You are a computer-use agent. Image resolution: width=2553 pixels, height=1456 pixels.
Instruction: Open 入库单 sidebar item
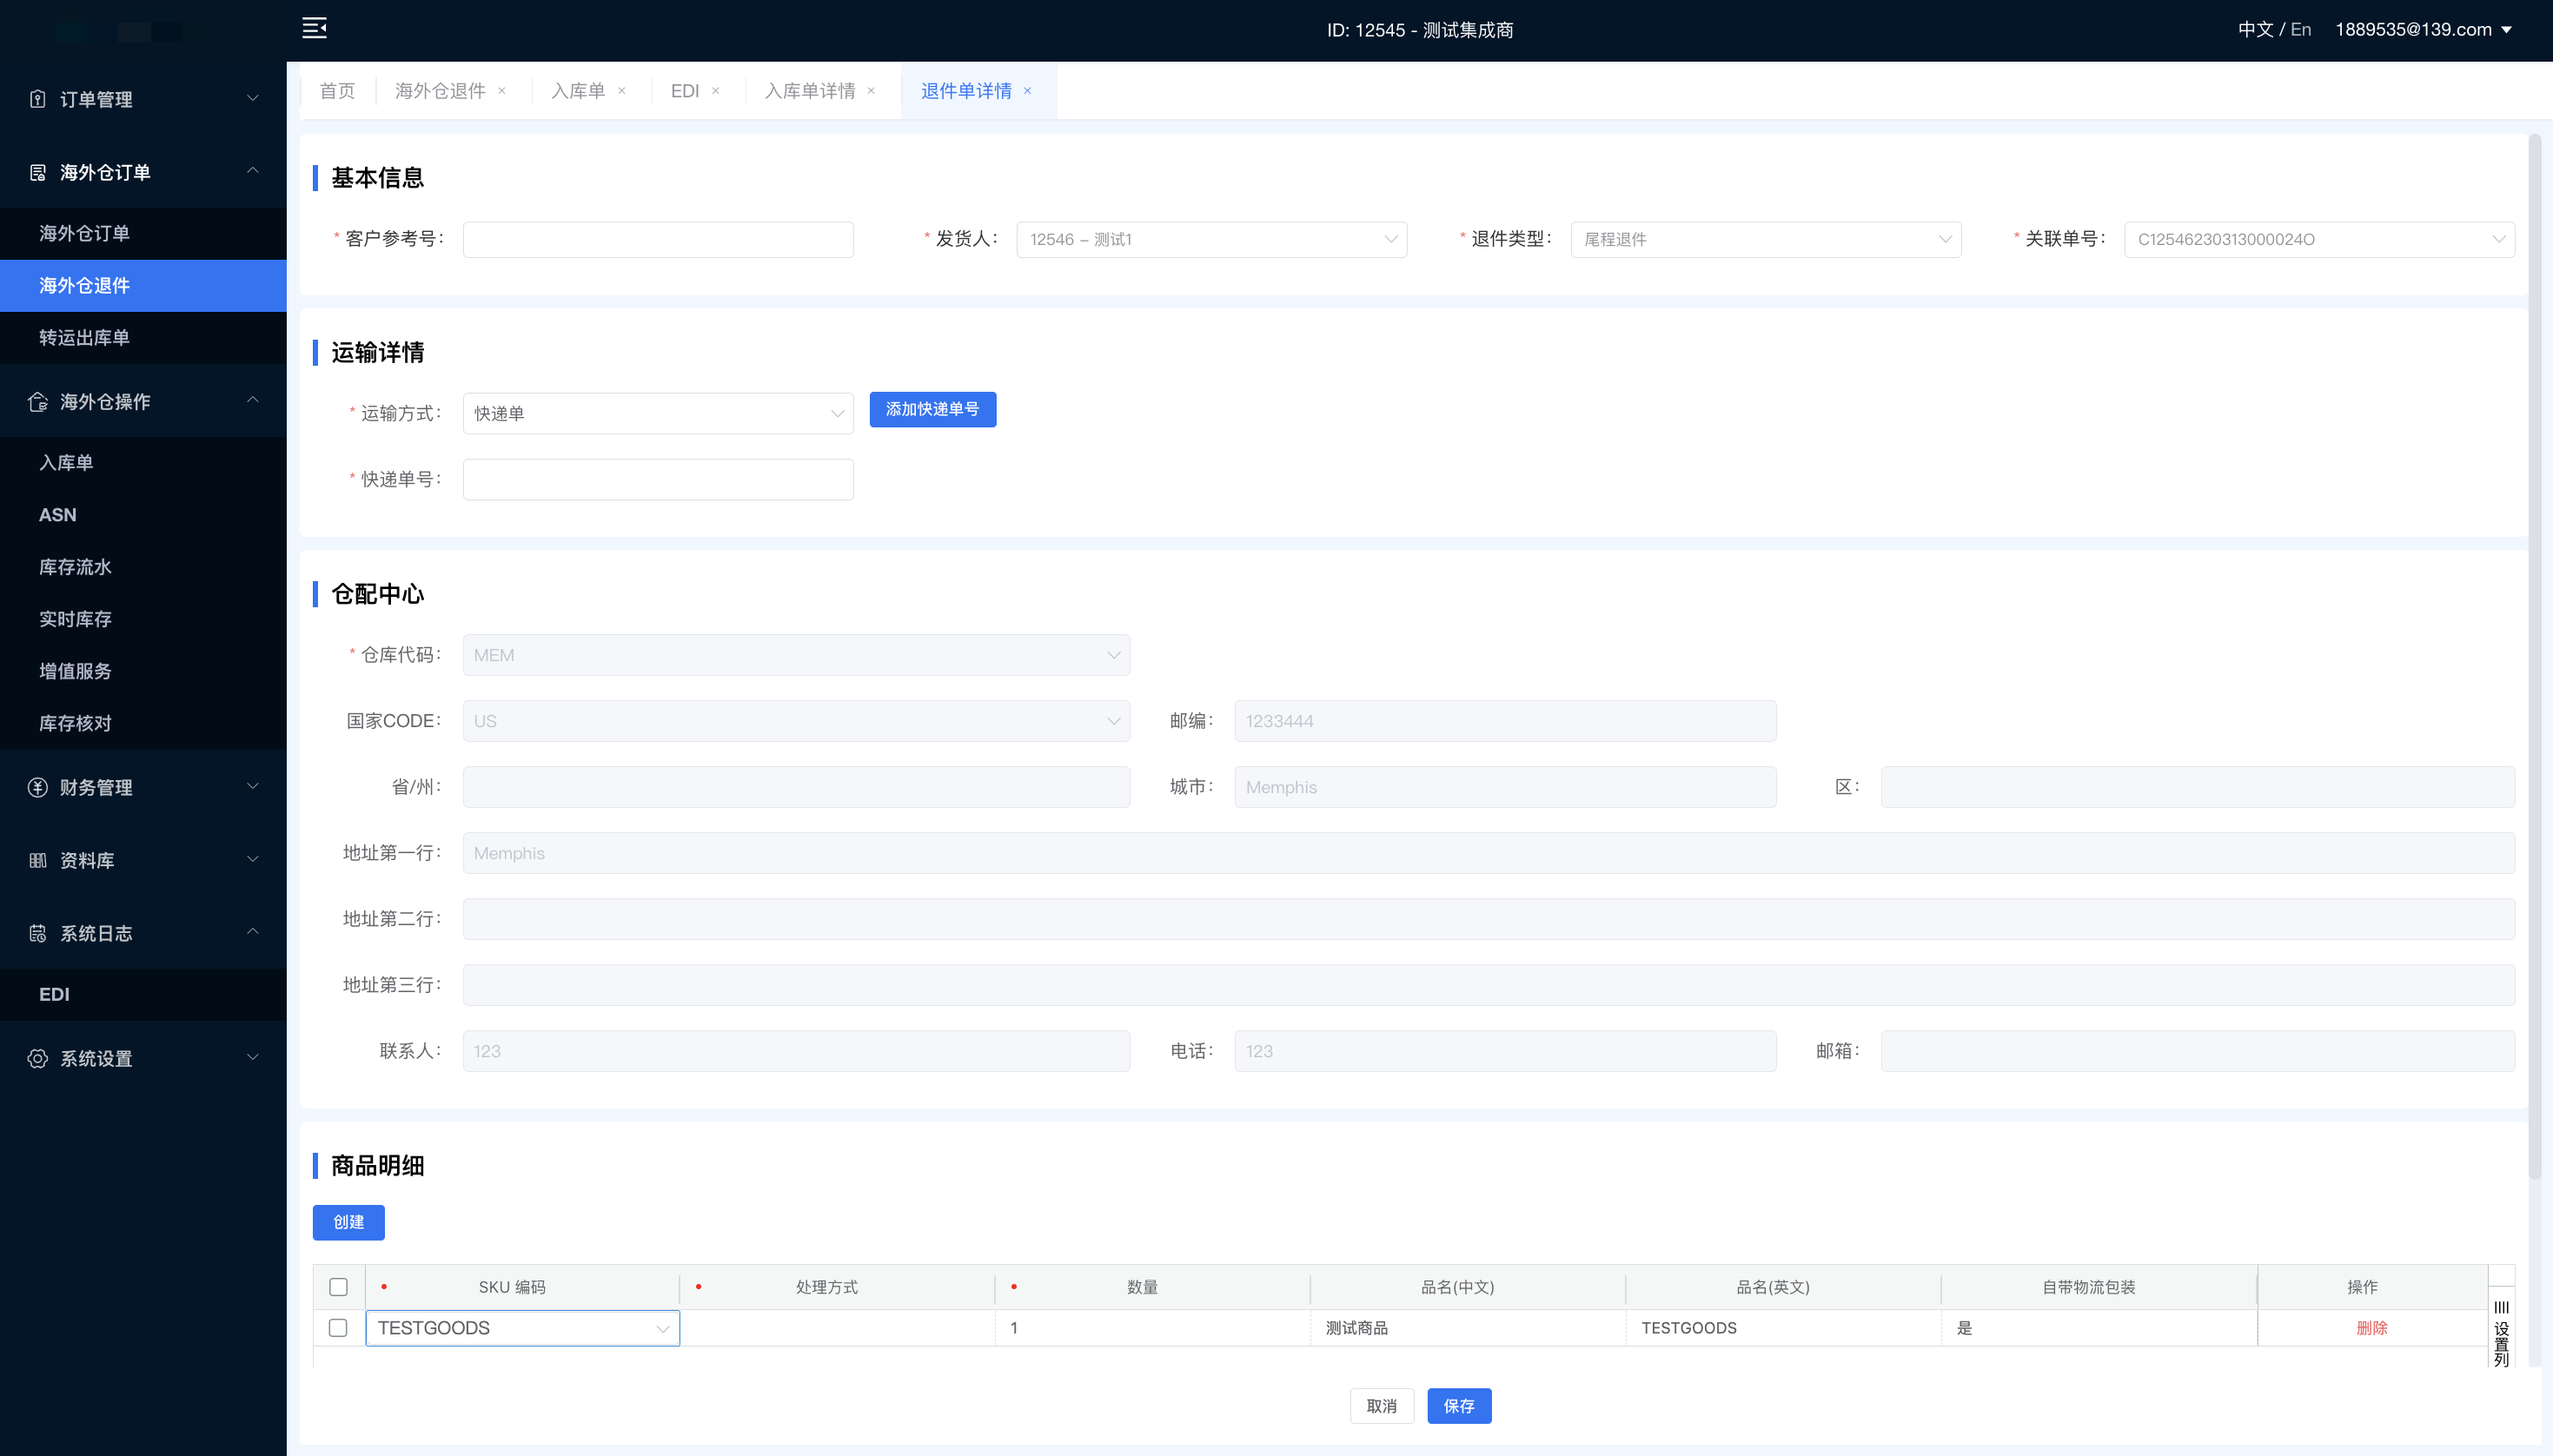(143, 462)
